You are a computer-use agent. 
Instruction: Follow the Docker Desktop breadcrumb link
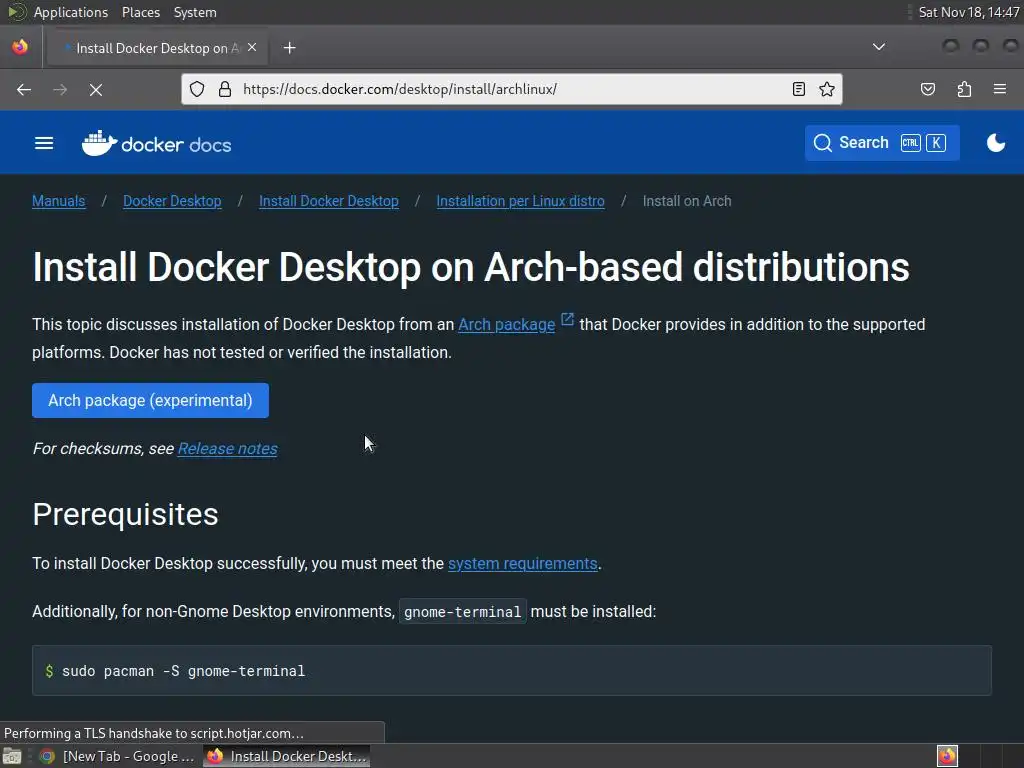[x=172, y=201]
